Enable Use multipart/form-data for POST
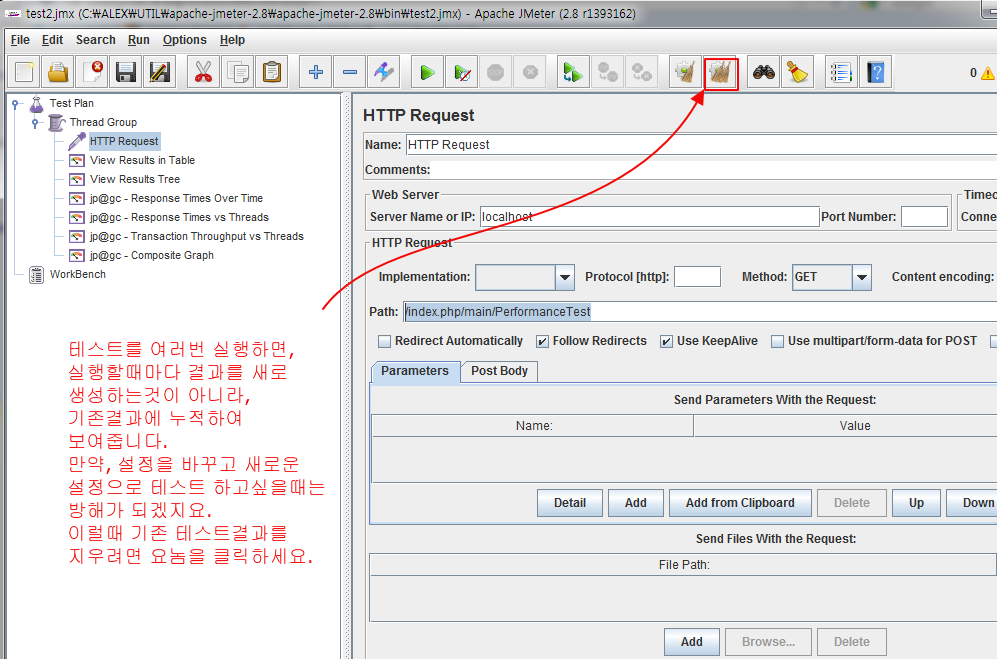Screen dimensions: 997x659 pos(777,342)
